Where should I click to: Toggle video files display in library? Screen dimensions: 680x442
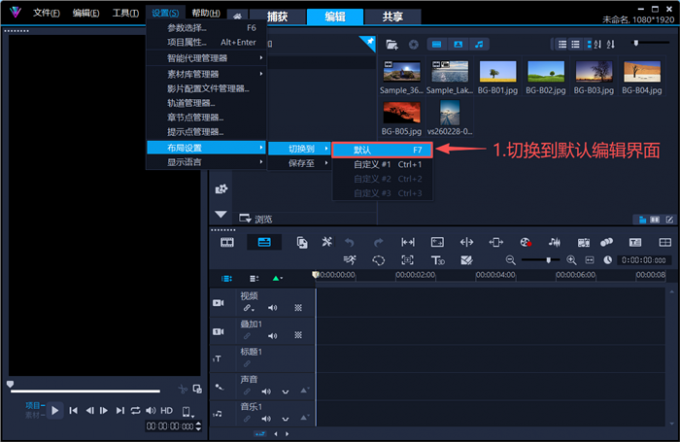coord(437,44)
